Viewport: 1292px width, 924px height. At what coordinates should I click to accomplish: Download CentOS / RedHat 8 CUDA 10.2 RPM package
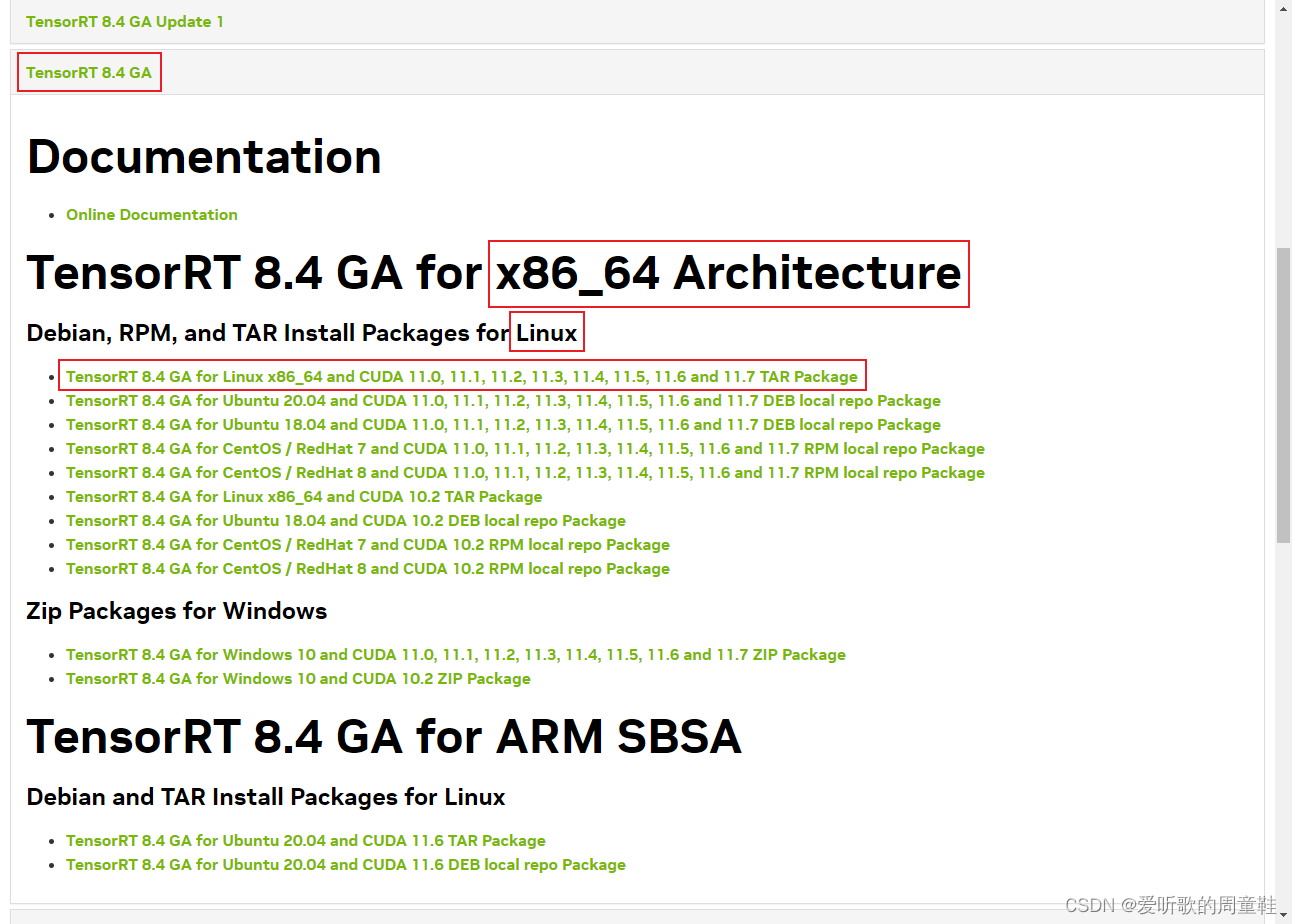(x=368, y=568)
